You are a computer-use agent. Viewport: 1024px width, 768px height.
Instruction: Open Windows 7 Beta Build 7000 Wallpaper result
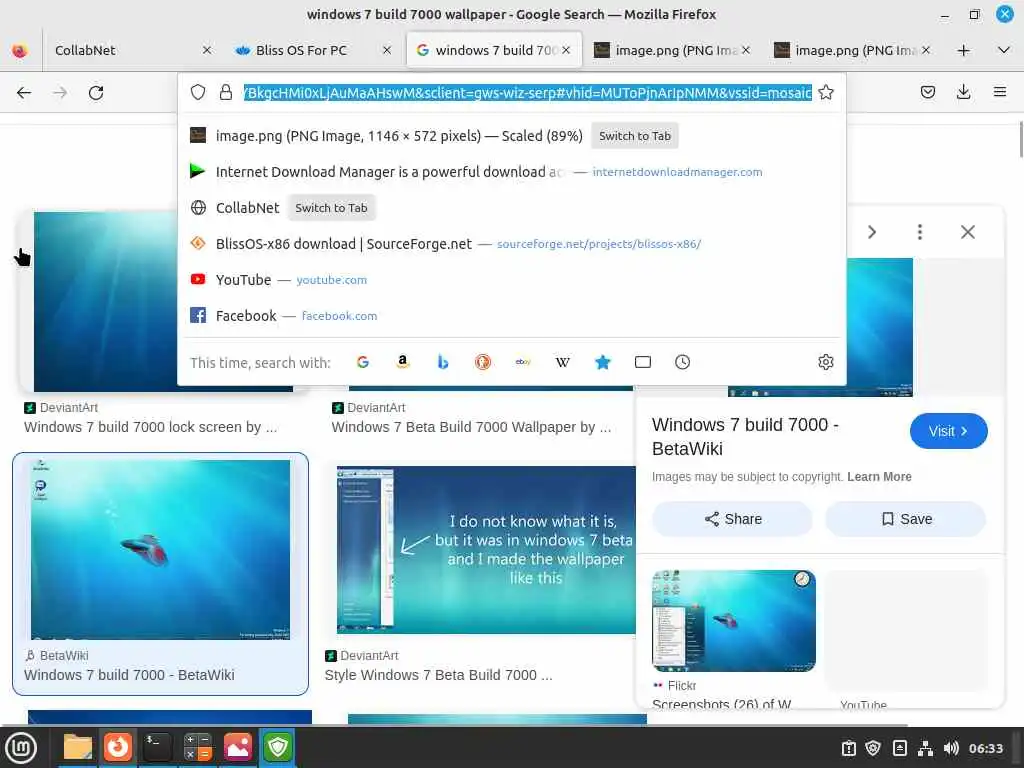pos(471,427)
